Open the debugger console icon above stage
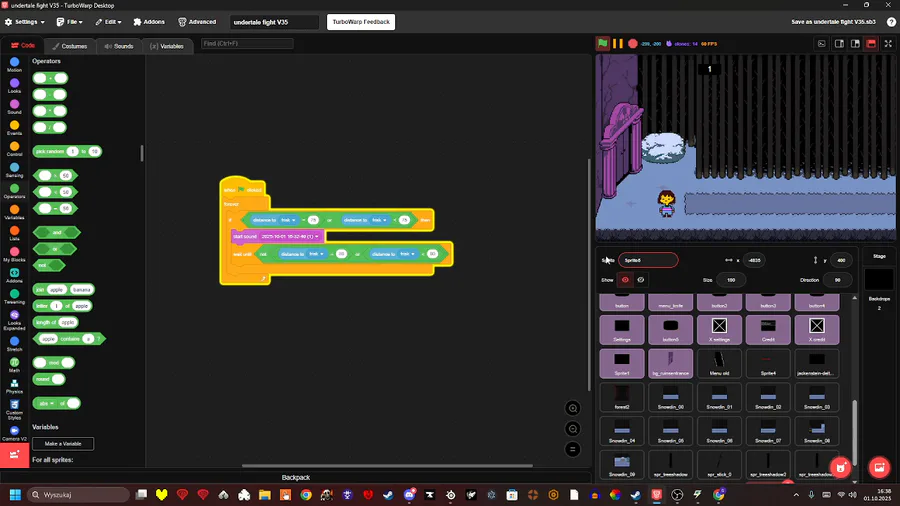Image resolution: width=900 pixels, height=506 pixels. click(x=821, y=44)
